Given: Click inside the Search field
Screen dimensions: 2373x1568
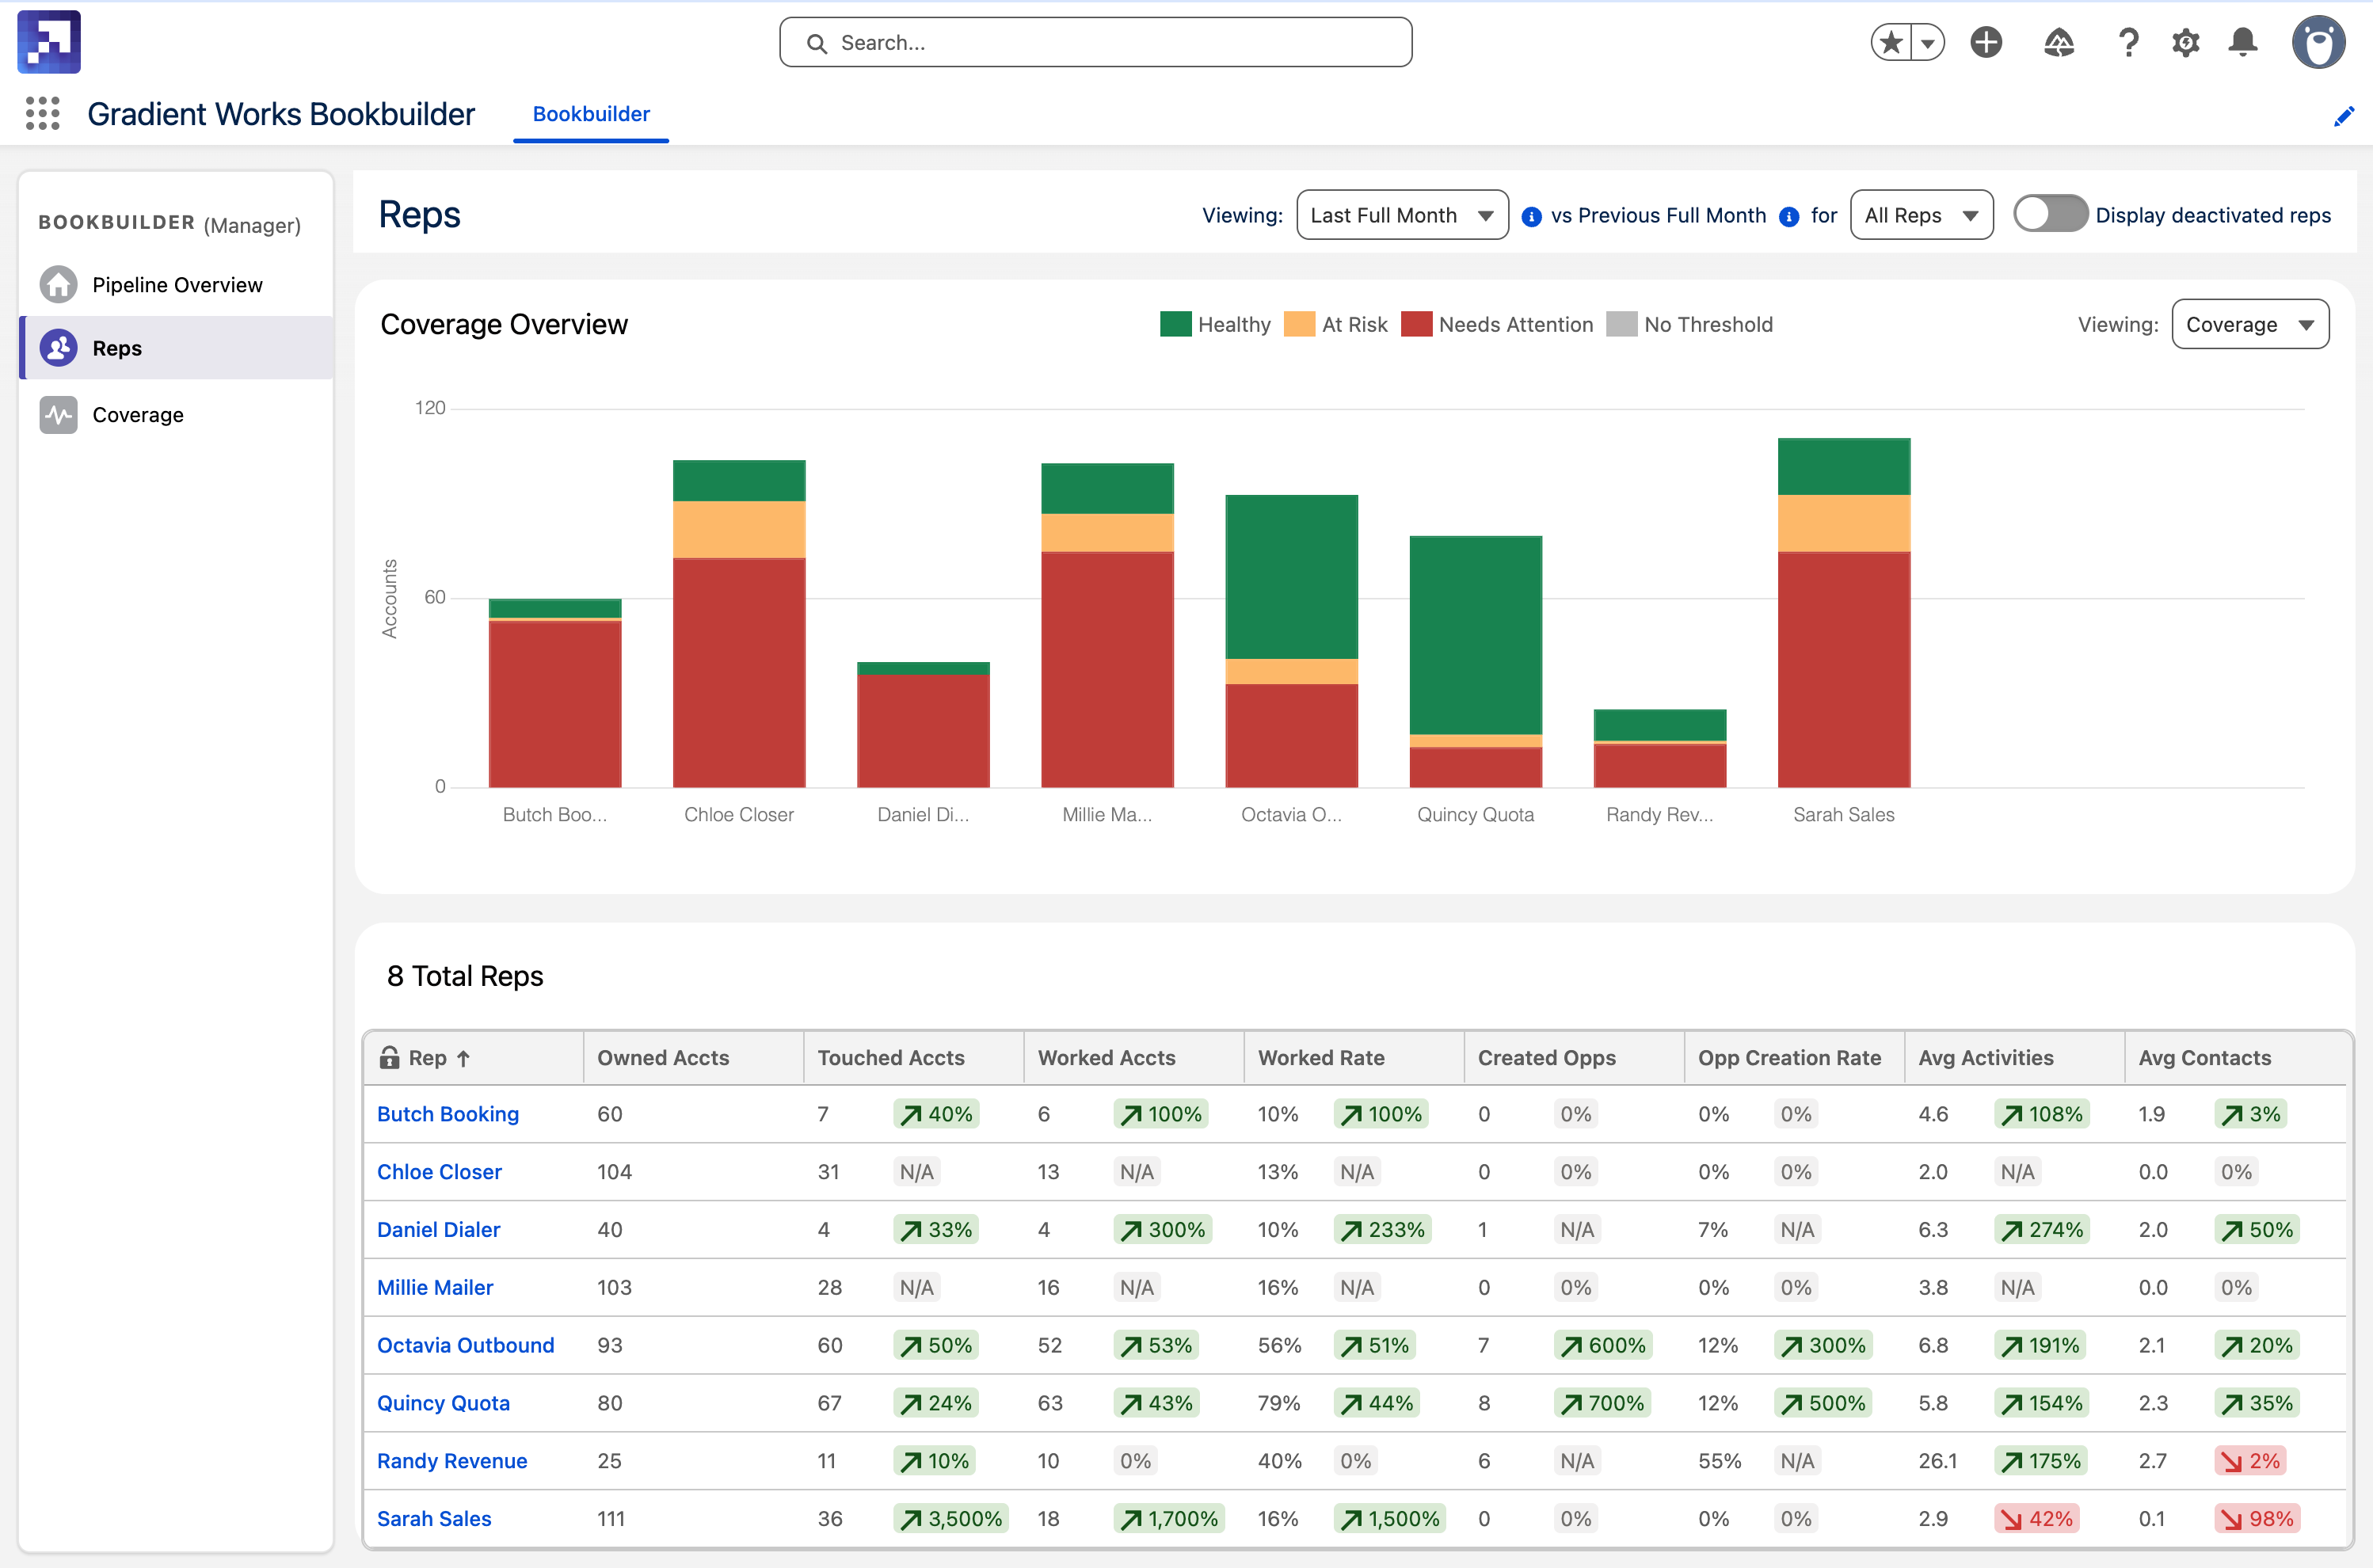Looking at the screenshot, I should [x=1095, y=42].
